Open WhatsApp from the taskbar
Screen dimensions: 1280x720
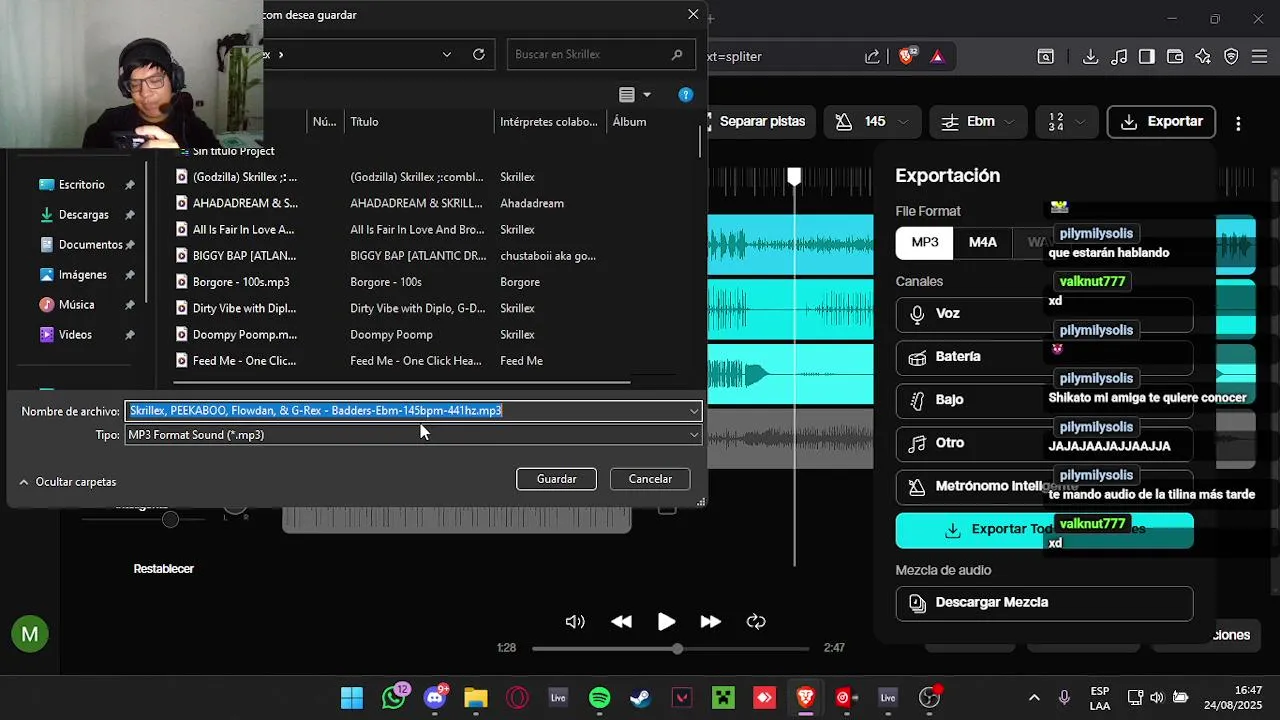point(395,697)
